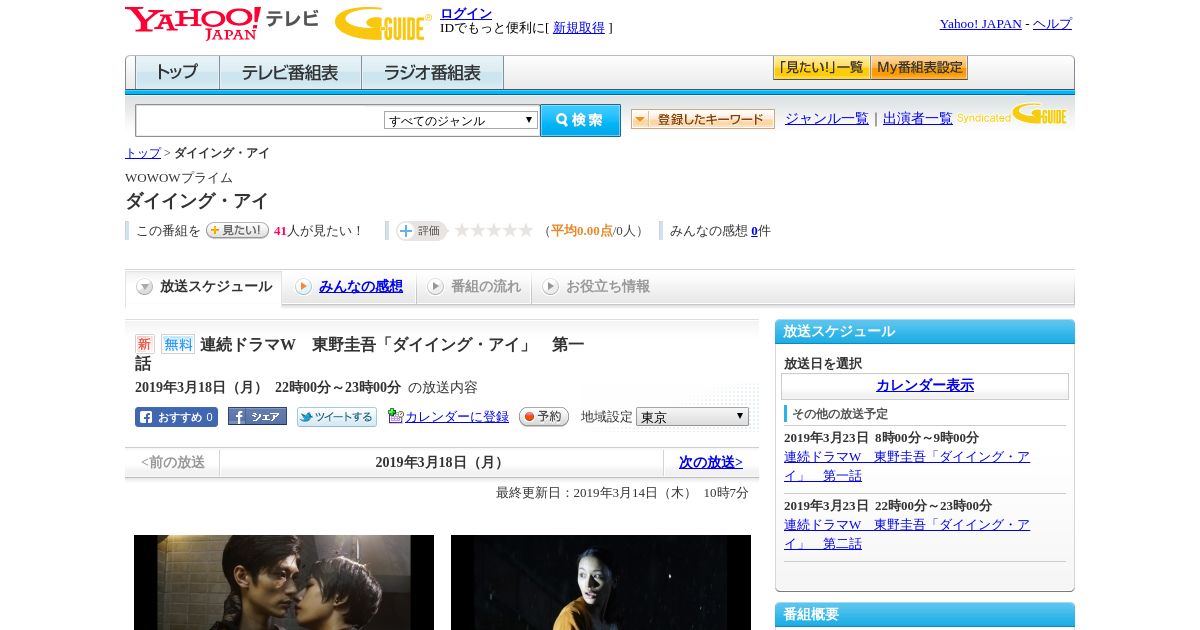Open the ジャンル一覧 link
The width and height of the screenshot is (1200, 630).
(x=827, y=118)
